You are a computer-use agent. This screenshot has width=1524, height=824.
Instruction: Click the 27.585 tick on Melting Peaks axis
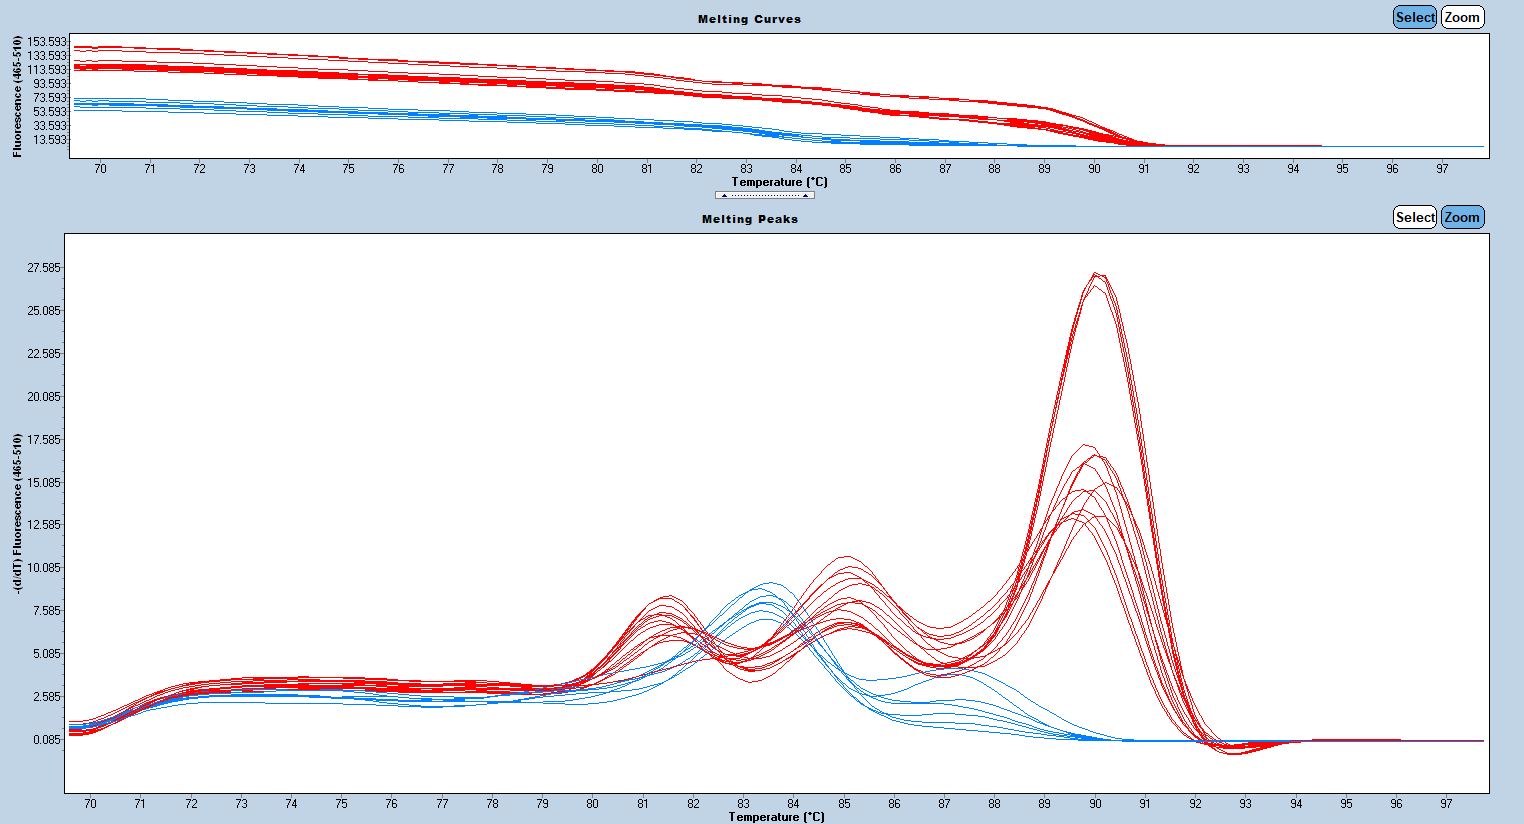(x=44, y=268)
